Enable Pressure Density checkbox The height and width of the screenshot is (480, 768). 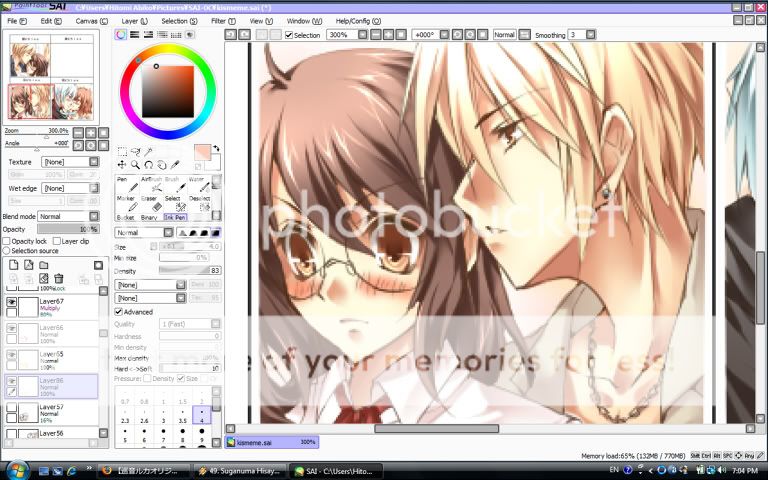click(147, 379)
